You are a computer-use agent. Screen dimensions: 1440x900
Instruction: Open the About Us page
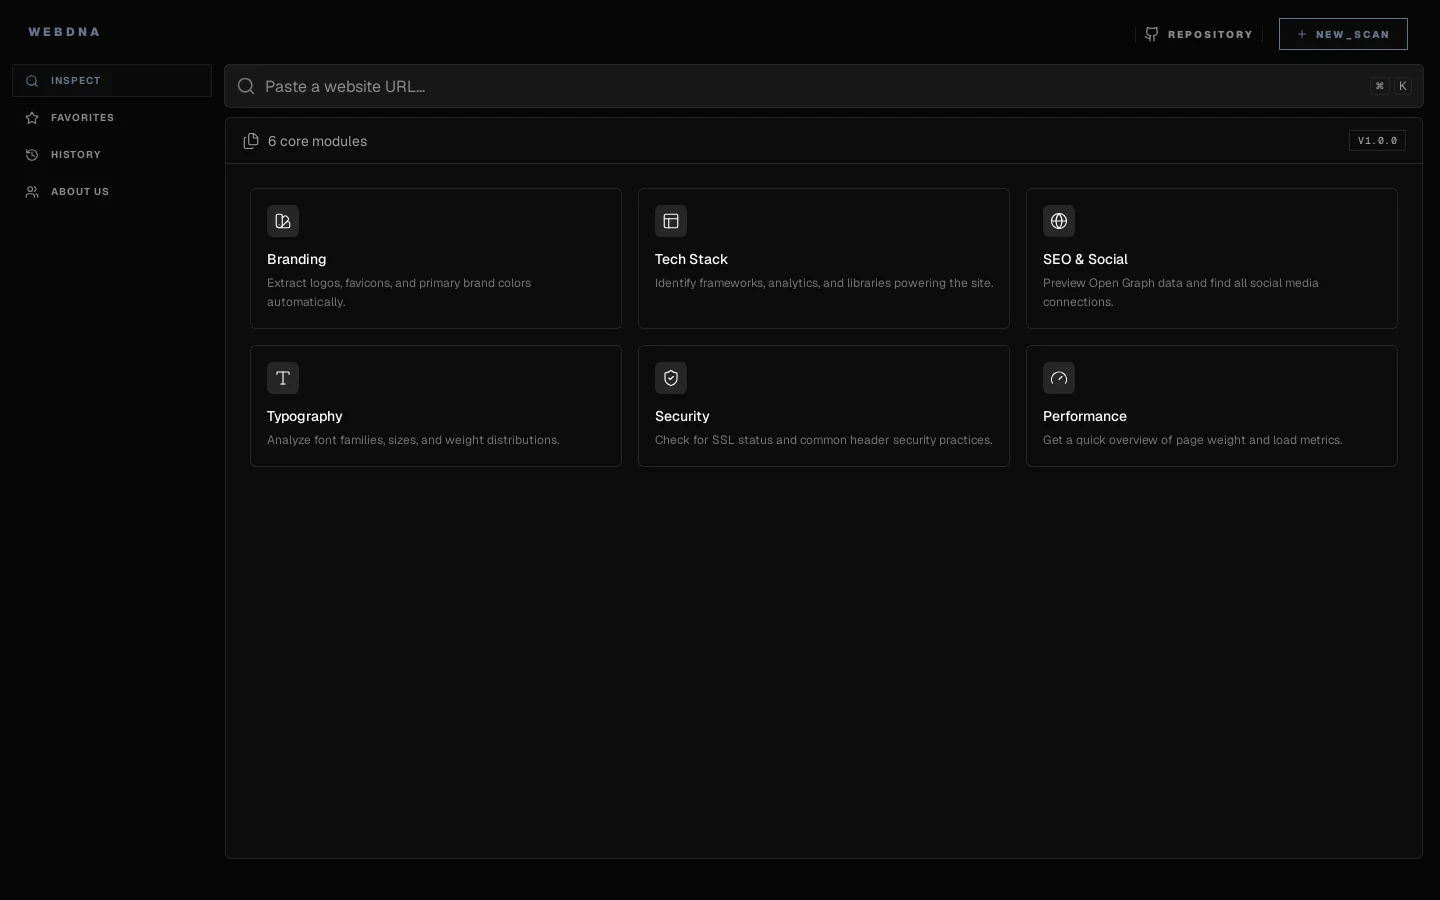click(x=112, y=192)
